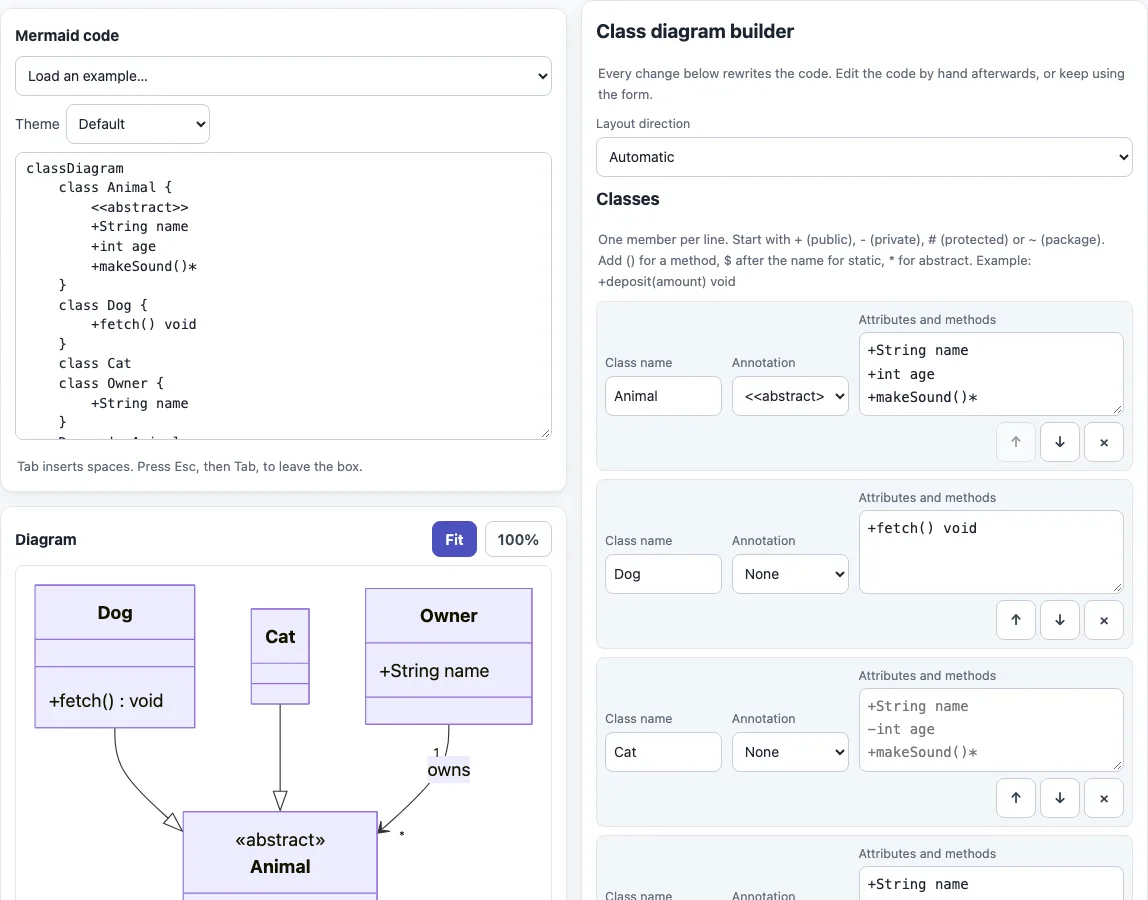This screenshot has height=900, width=1148.
Task: Expand the Layout direction dropdown
Action: click(x=864, y=157)
